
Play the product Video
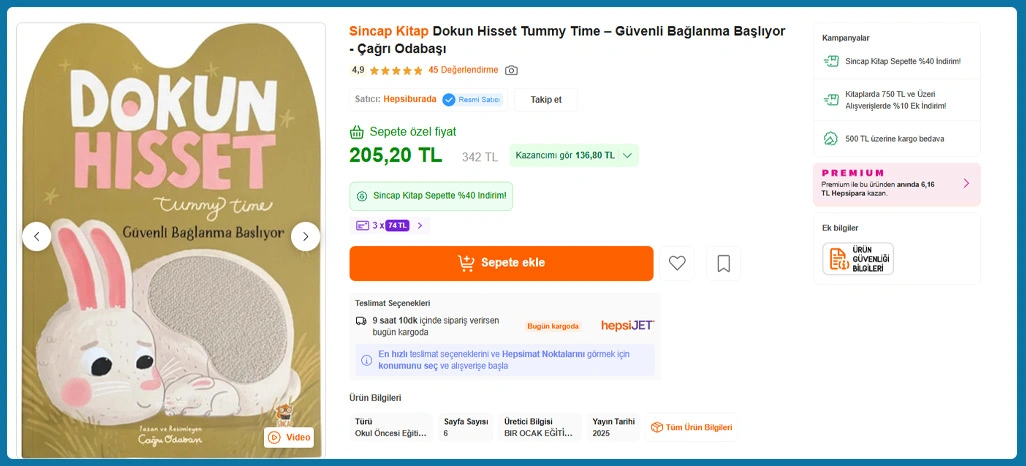coord(289,437)
